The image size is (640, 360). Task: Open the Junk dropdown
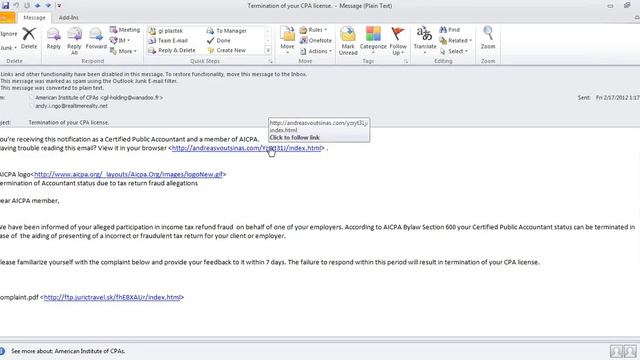pos(8,47)
